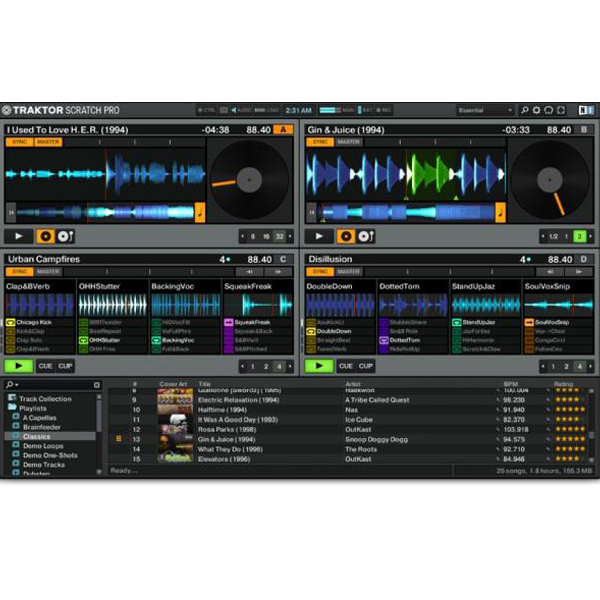Click the Deck A play button
600x600 pixels.
(18, 236)
